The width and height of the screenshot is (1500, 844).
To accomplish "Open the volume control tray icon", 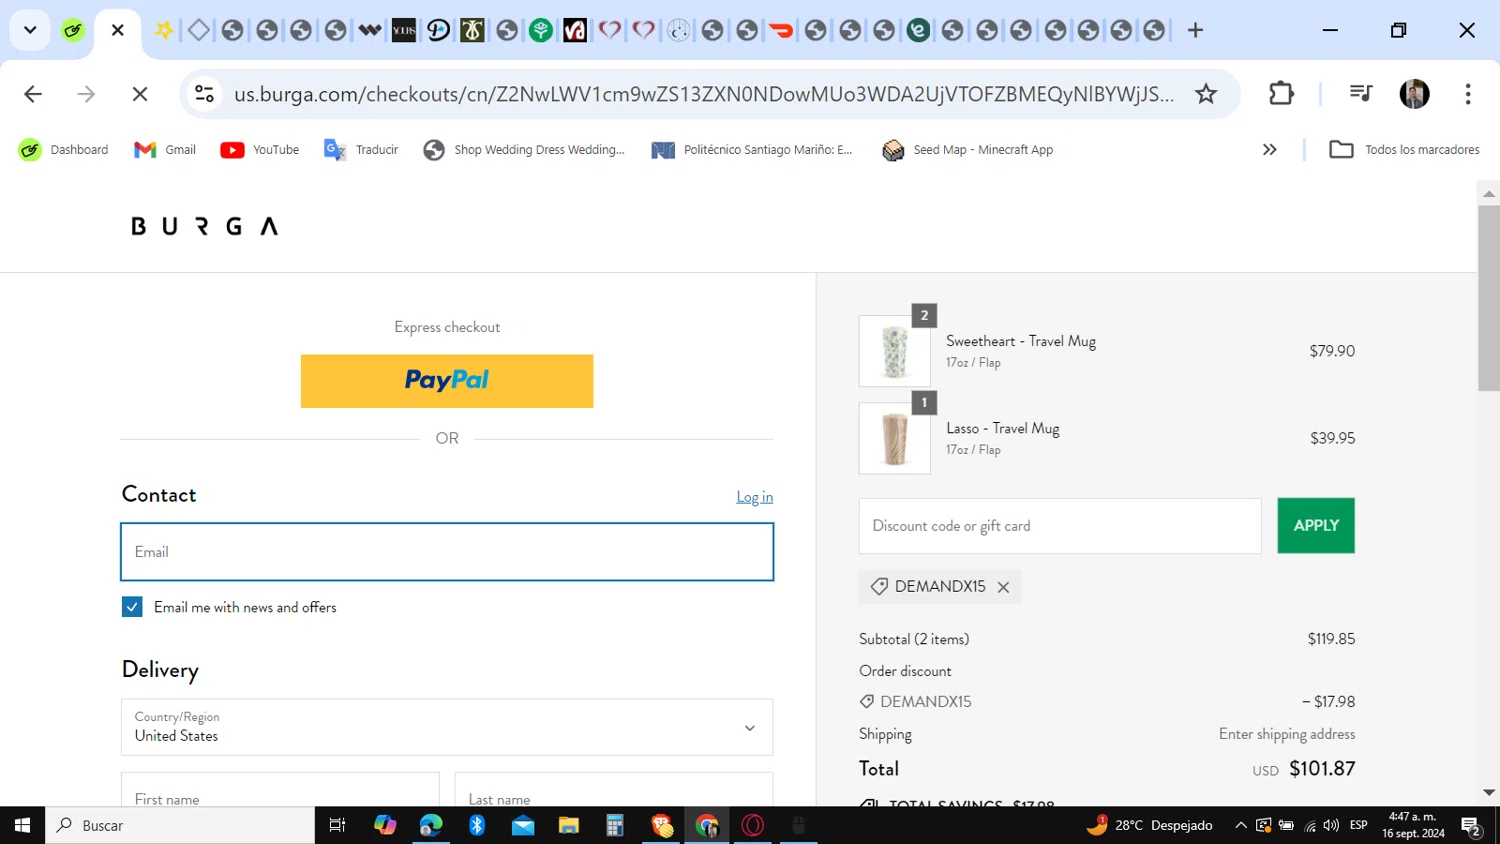I will [x=1331, y=825].
